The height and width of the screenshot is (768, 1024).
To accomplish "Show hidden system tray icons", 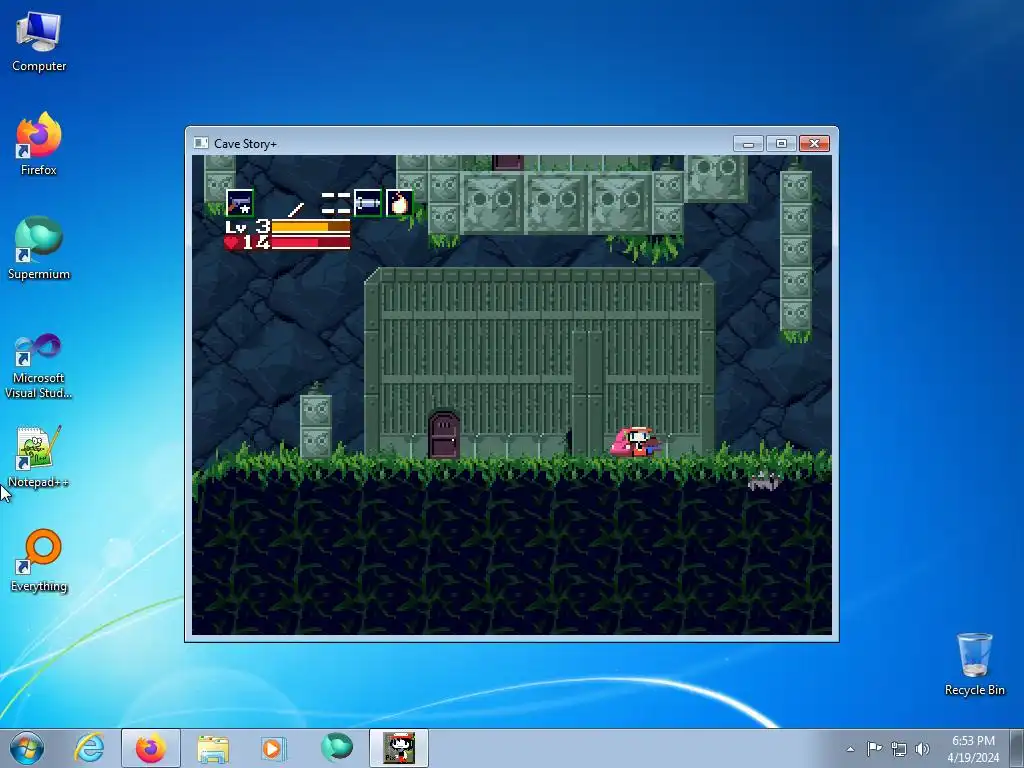I will (850, 749).
